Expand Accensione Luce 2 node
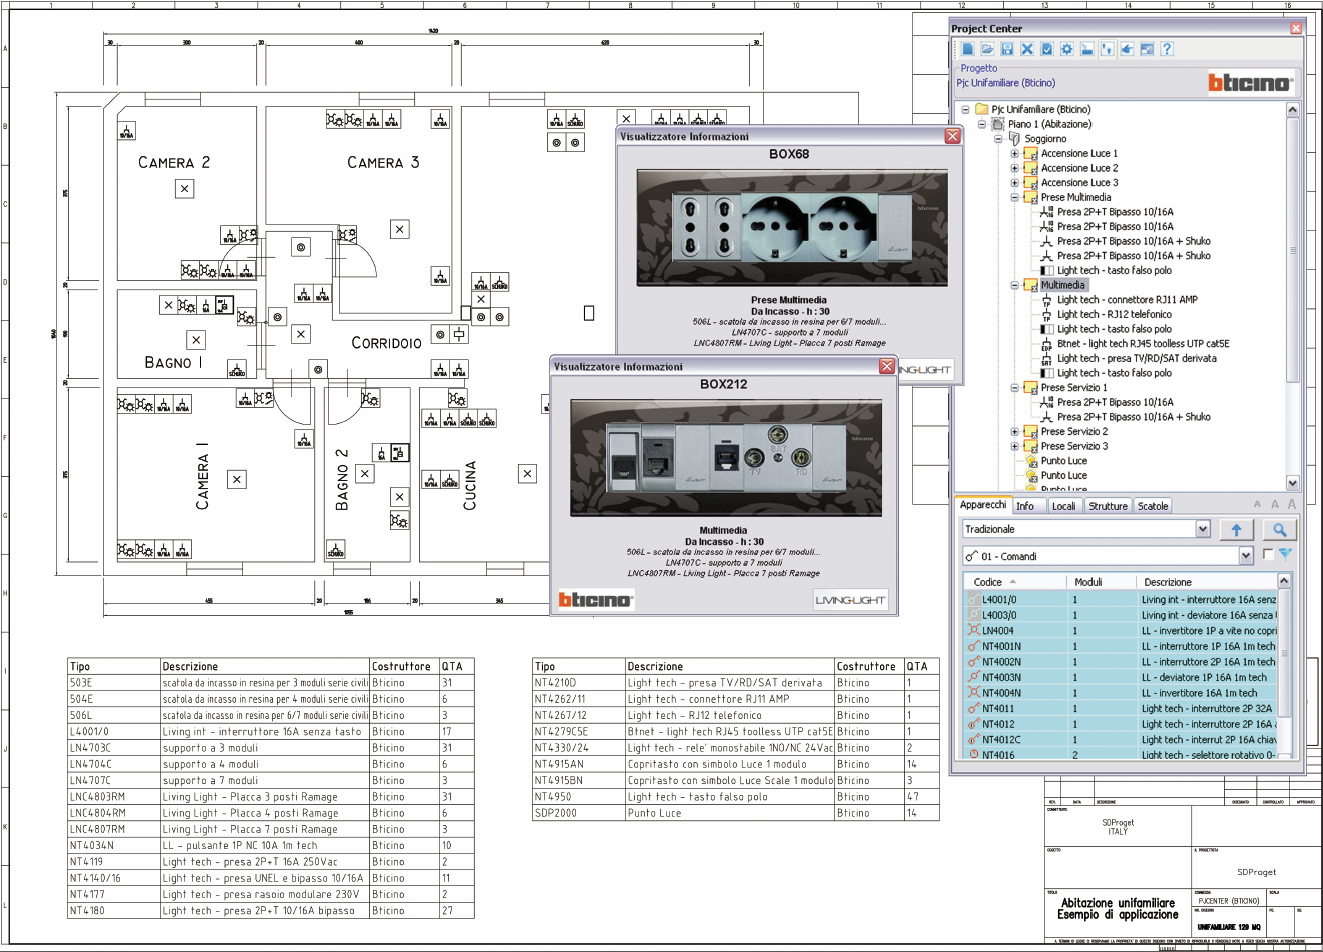 pyautogui.click(x=1014, y=168)
